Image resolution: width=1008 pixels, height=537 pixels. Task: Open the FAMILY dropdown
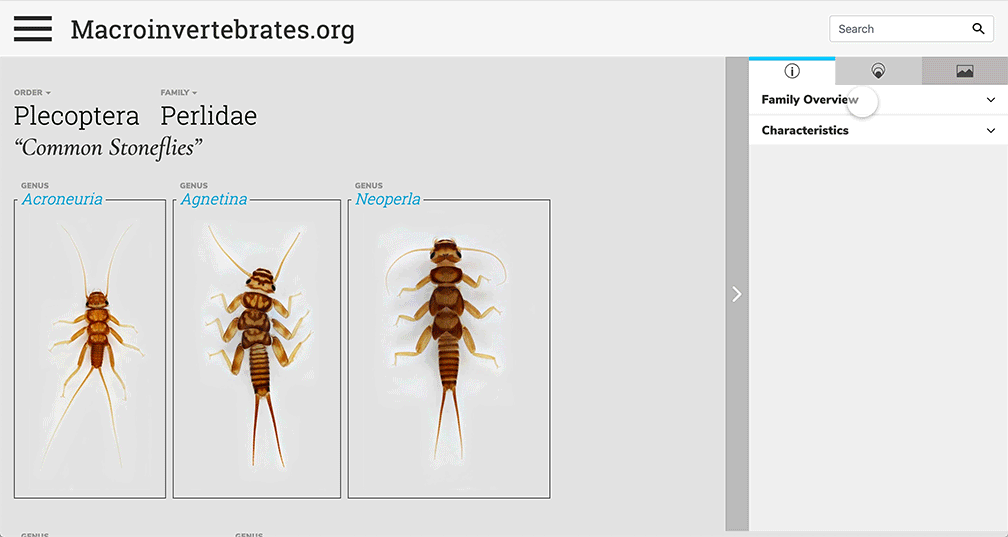click(179, 93)
